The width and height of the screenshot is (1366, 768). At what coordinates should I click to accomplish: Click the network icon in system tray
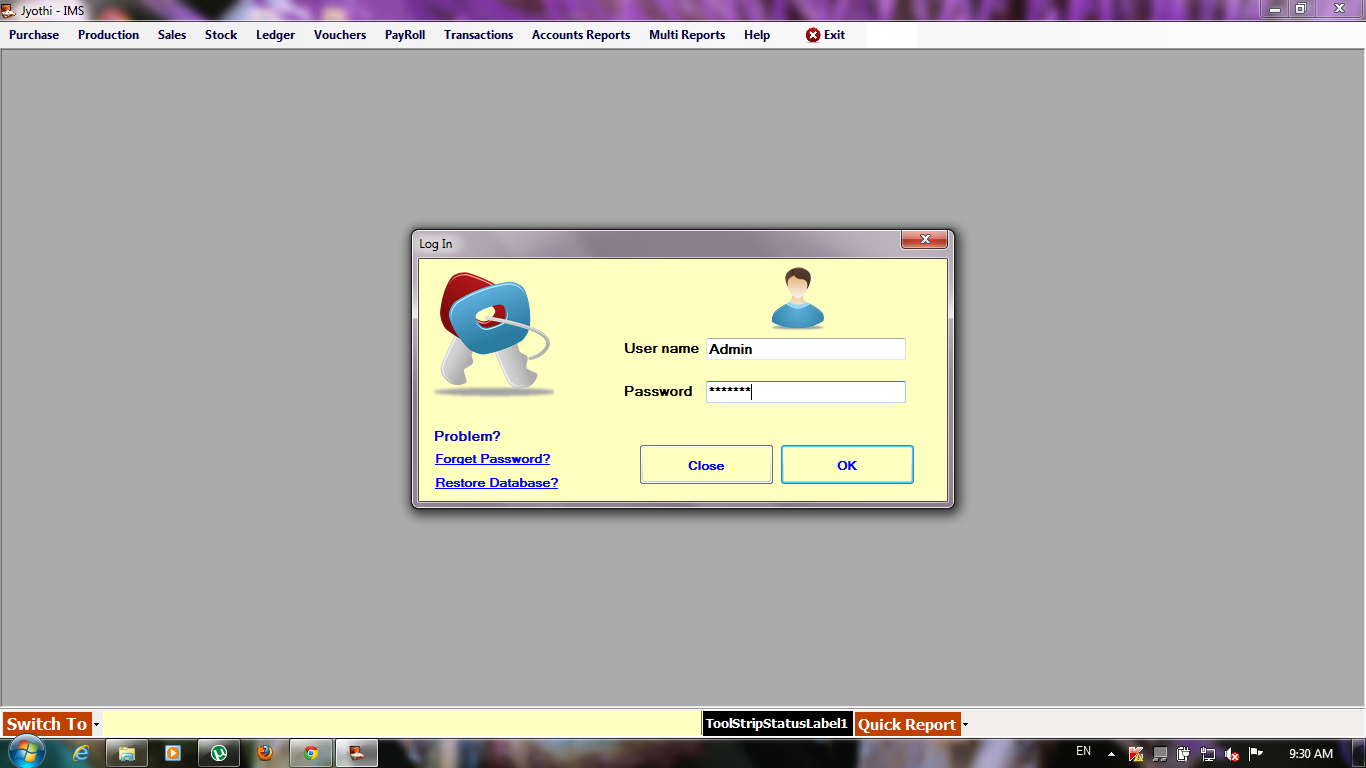1208,753
